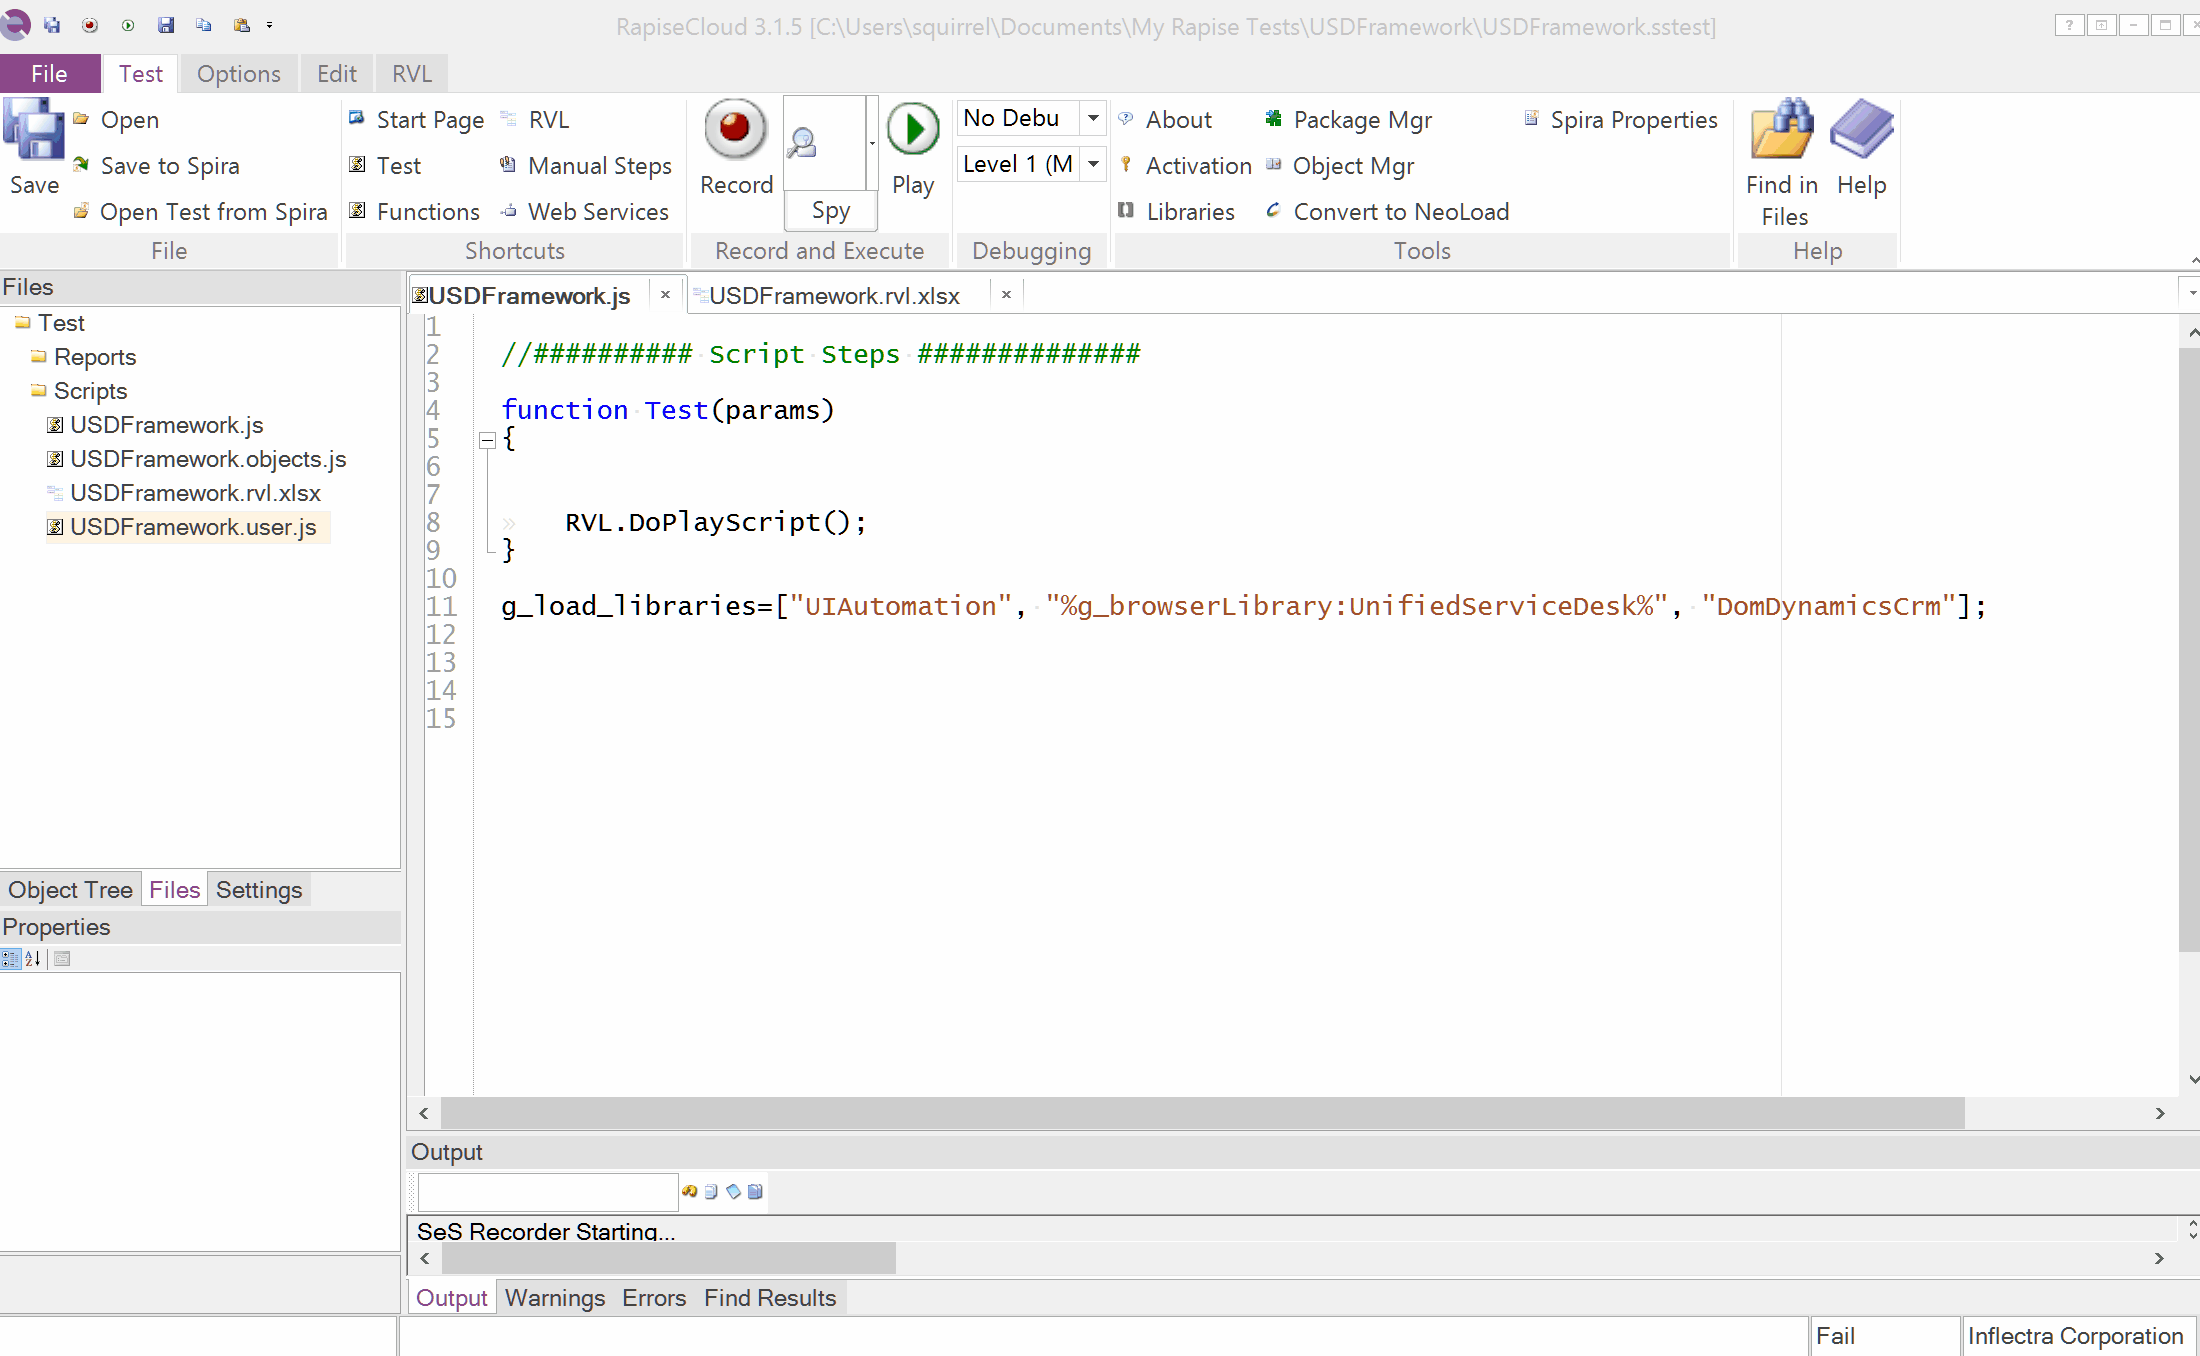
Task: Switch to the Options ribbon tab
Action: [238, 74]
